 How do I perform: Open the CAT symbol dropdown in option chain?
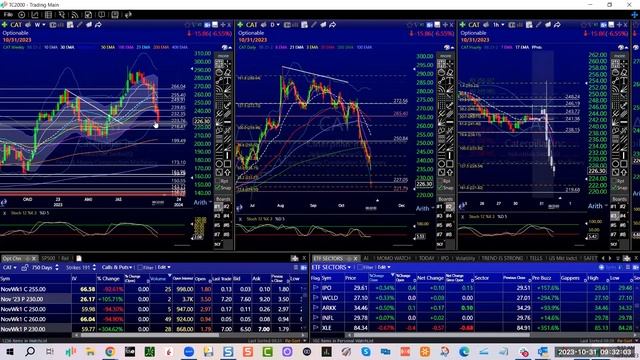[10, 268]
